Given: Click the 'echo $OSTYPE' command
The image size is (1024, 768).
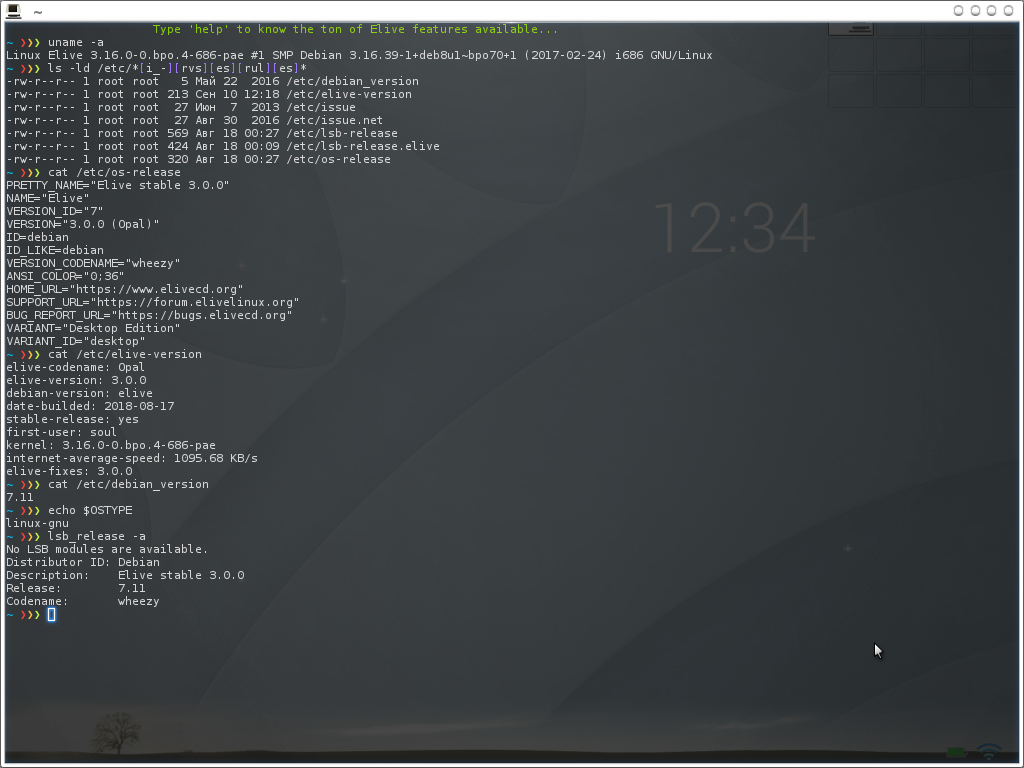Looking at the screenshot, I should [90, 511].
